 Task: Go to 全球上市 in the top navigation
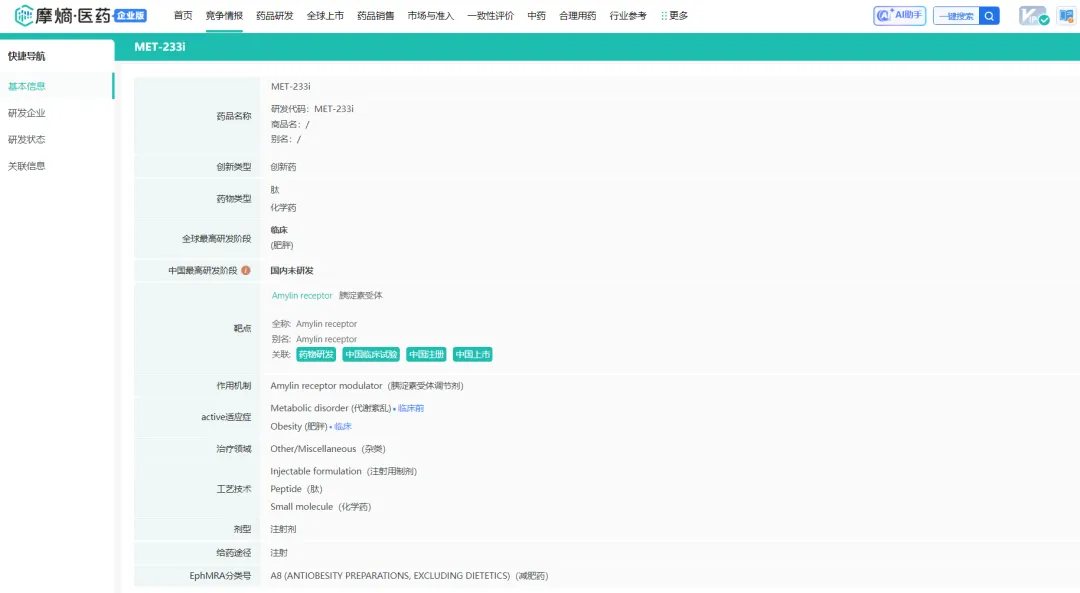325,16
